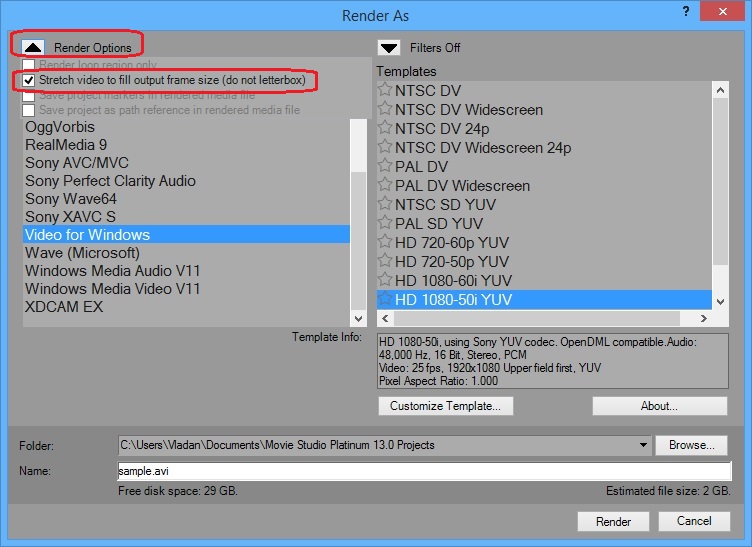The height and width of the screenshot is (547, 752).
Task: Favorite the HD 1080-60i YUV template
Action: tap(385, 281)
